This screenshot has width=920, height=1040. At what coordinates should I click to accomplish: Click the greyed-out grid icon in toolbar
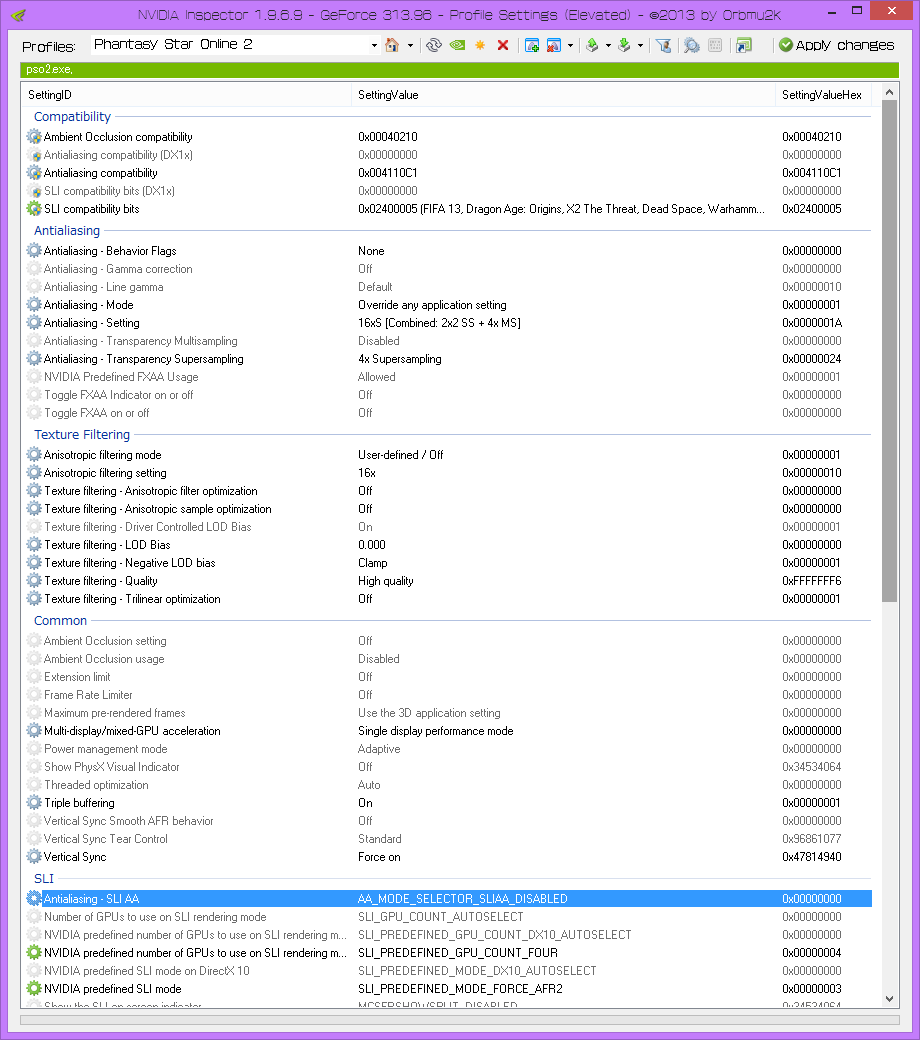(715, 45)
